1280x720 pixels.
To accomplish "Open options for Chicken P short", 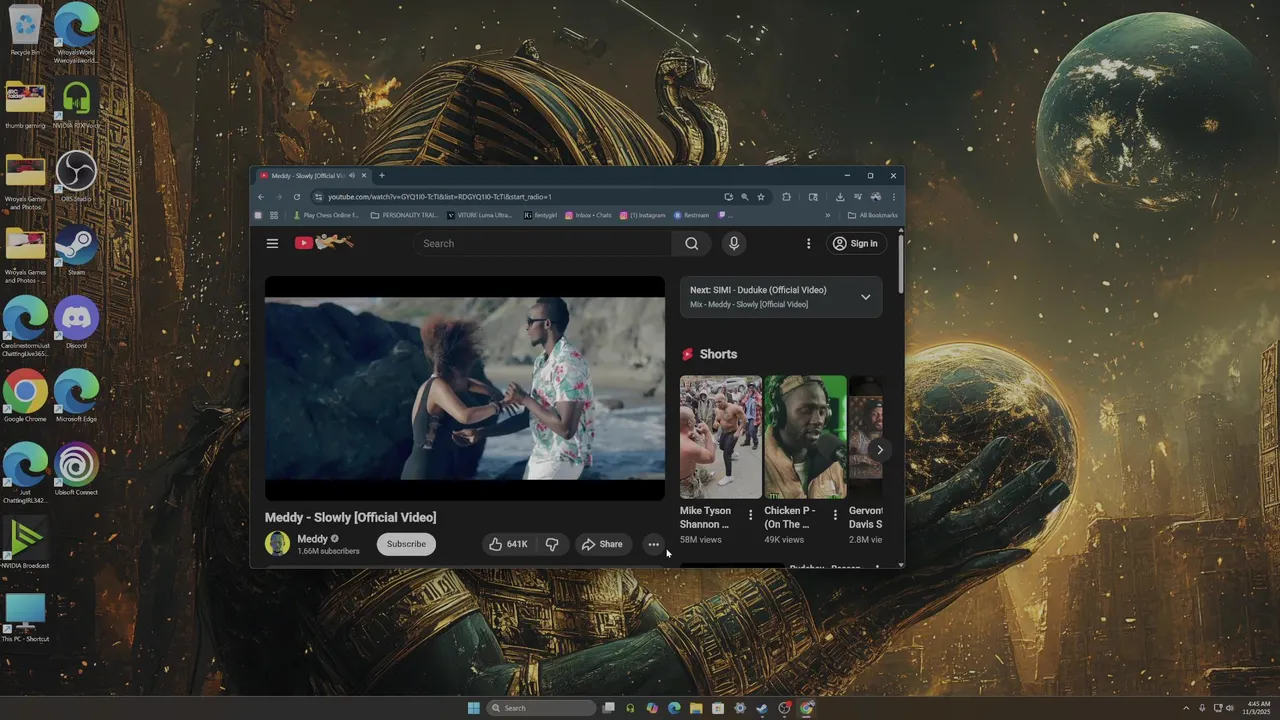I will [836, 515].
